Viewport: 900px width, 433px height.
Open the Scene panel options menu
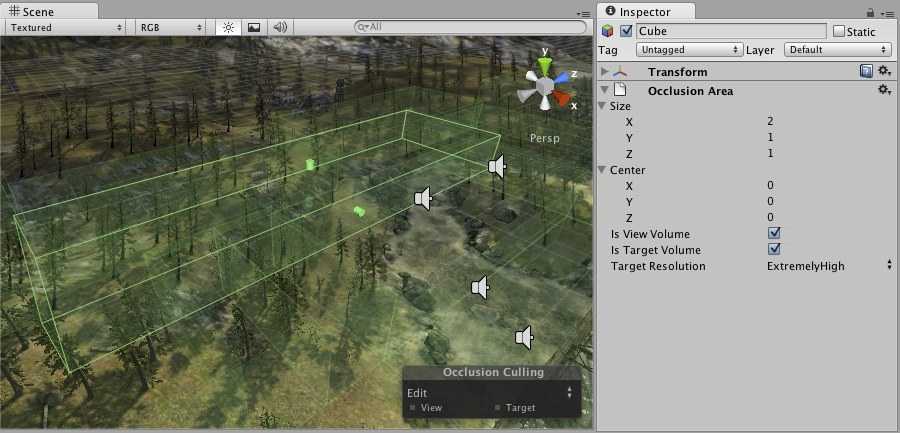click(583, 13)
